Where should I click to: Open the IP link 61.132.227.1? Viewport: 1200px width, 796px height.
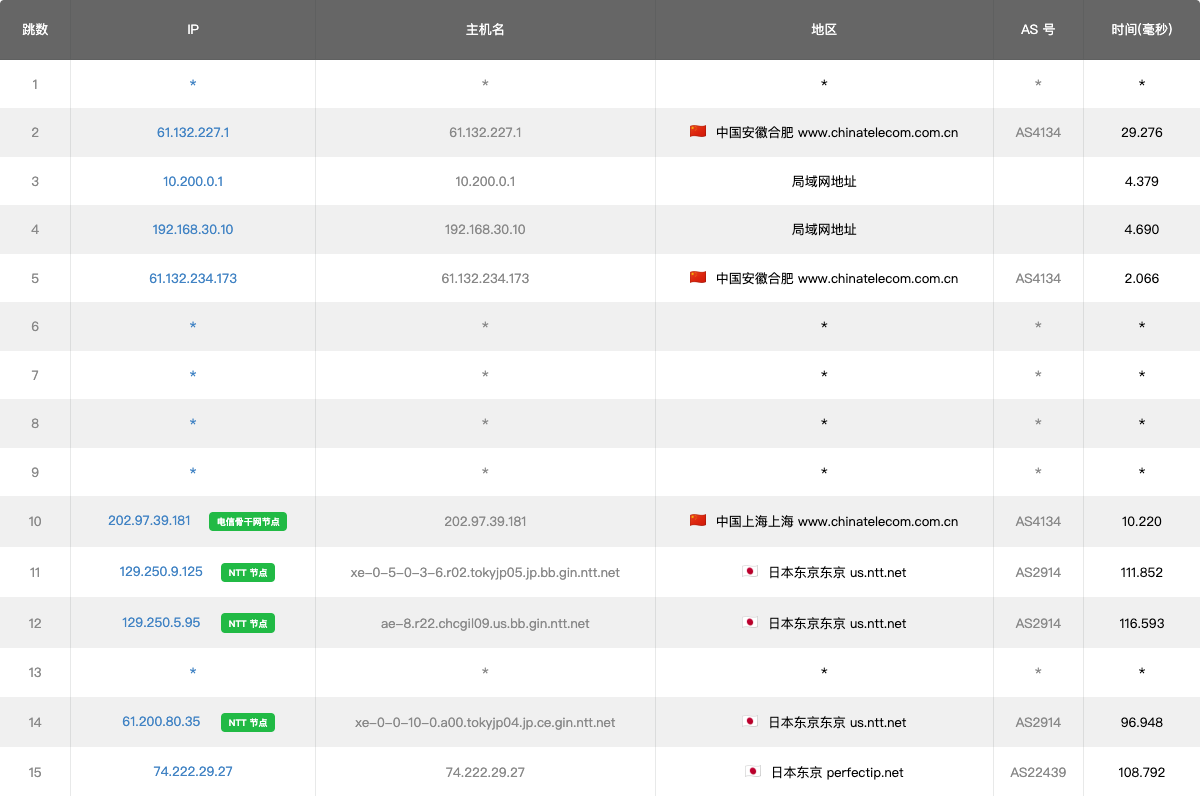193,132
